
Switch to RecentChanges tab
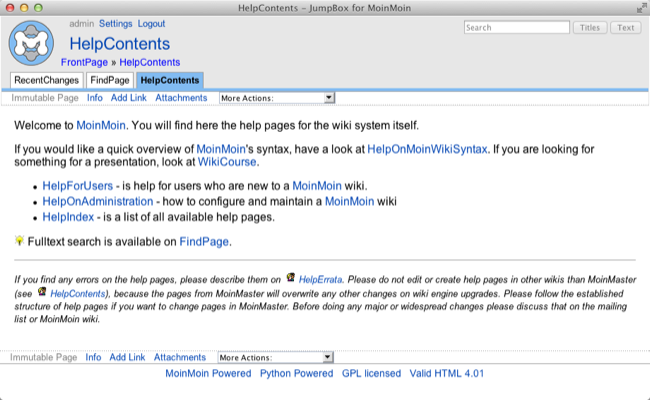coord(46,80)
